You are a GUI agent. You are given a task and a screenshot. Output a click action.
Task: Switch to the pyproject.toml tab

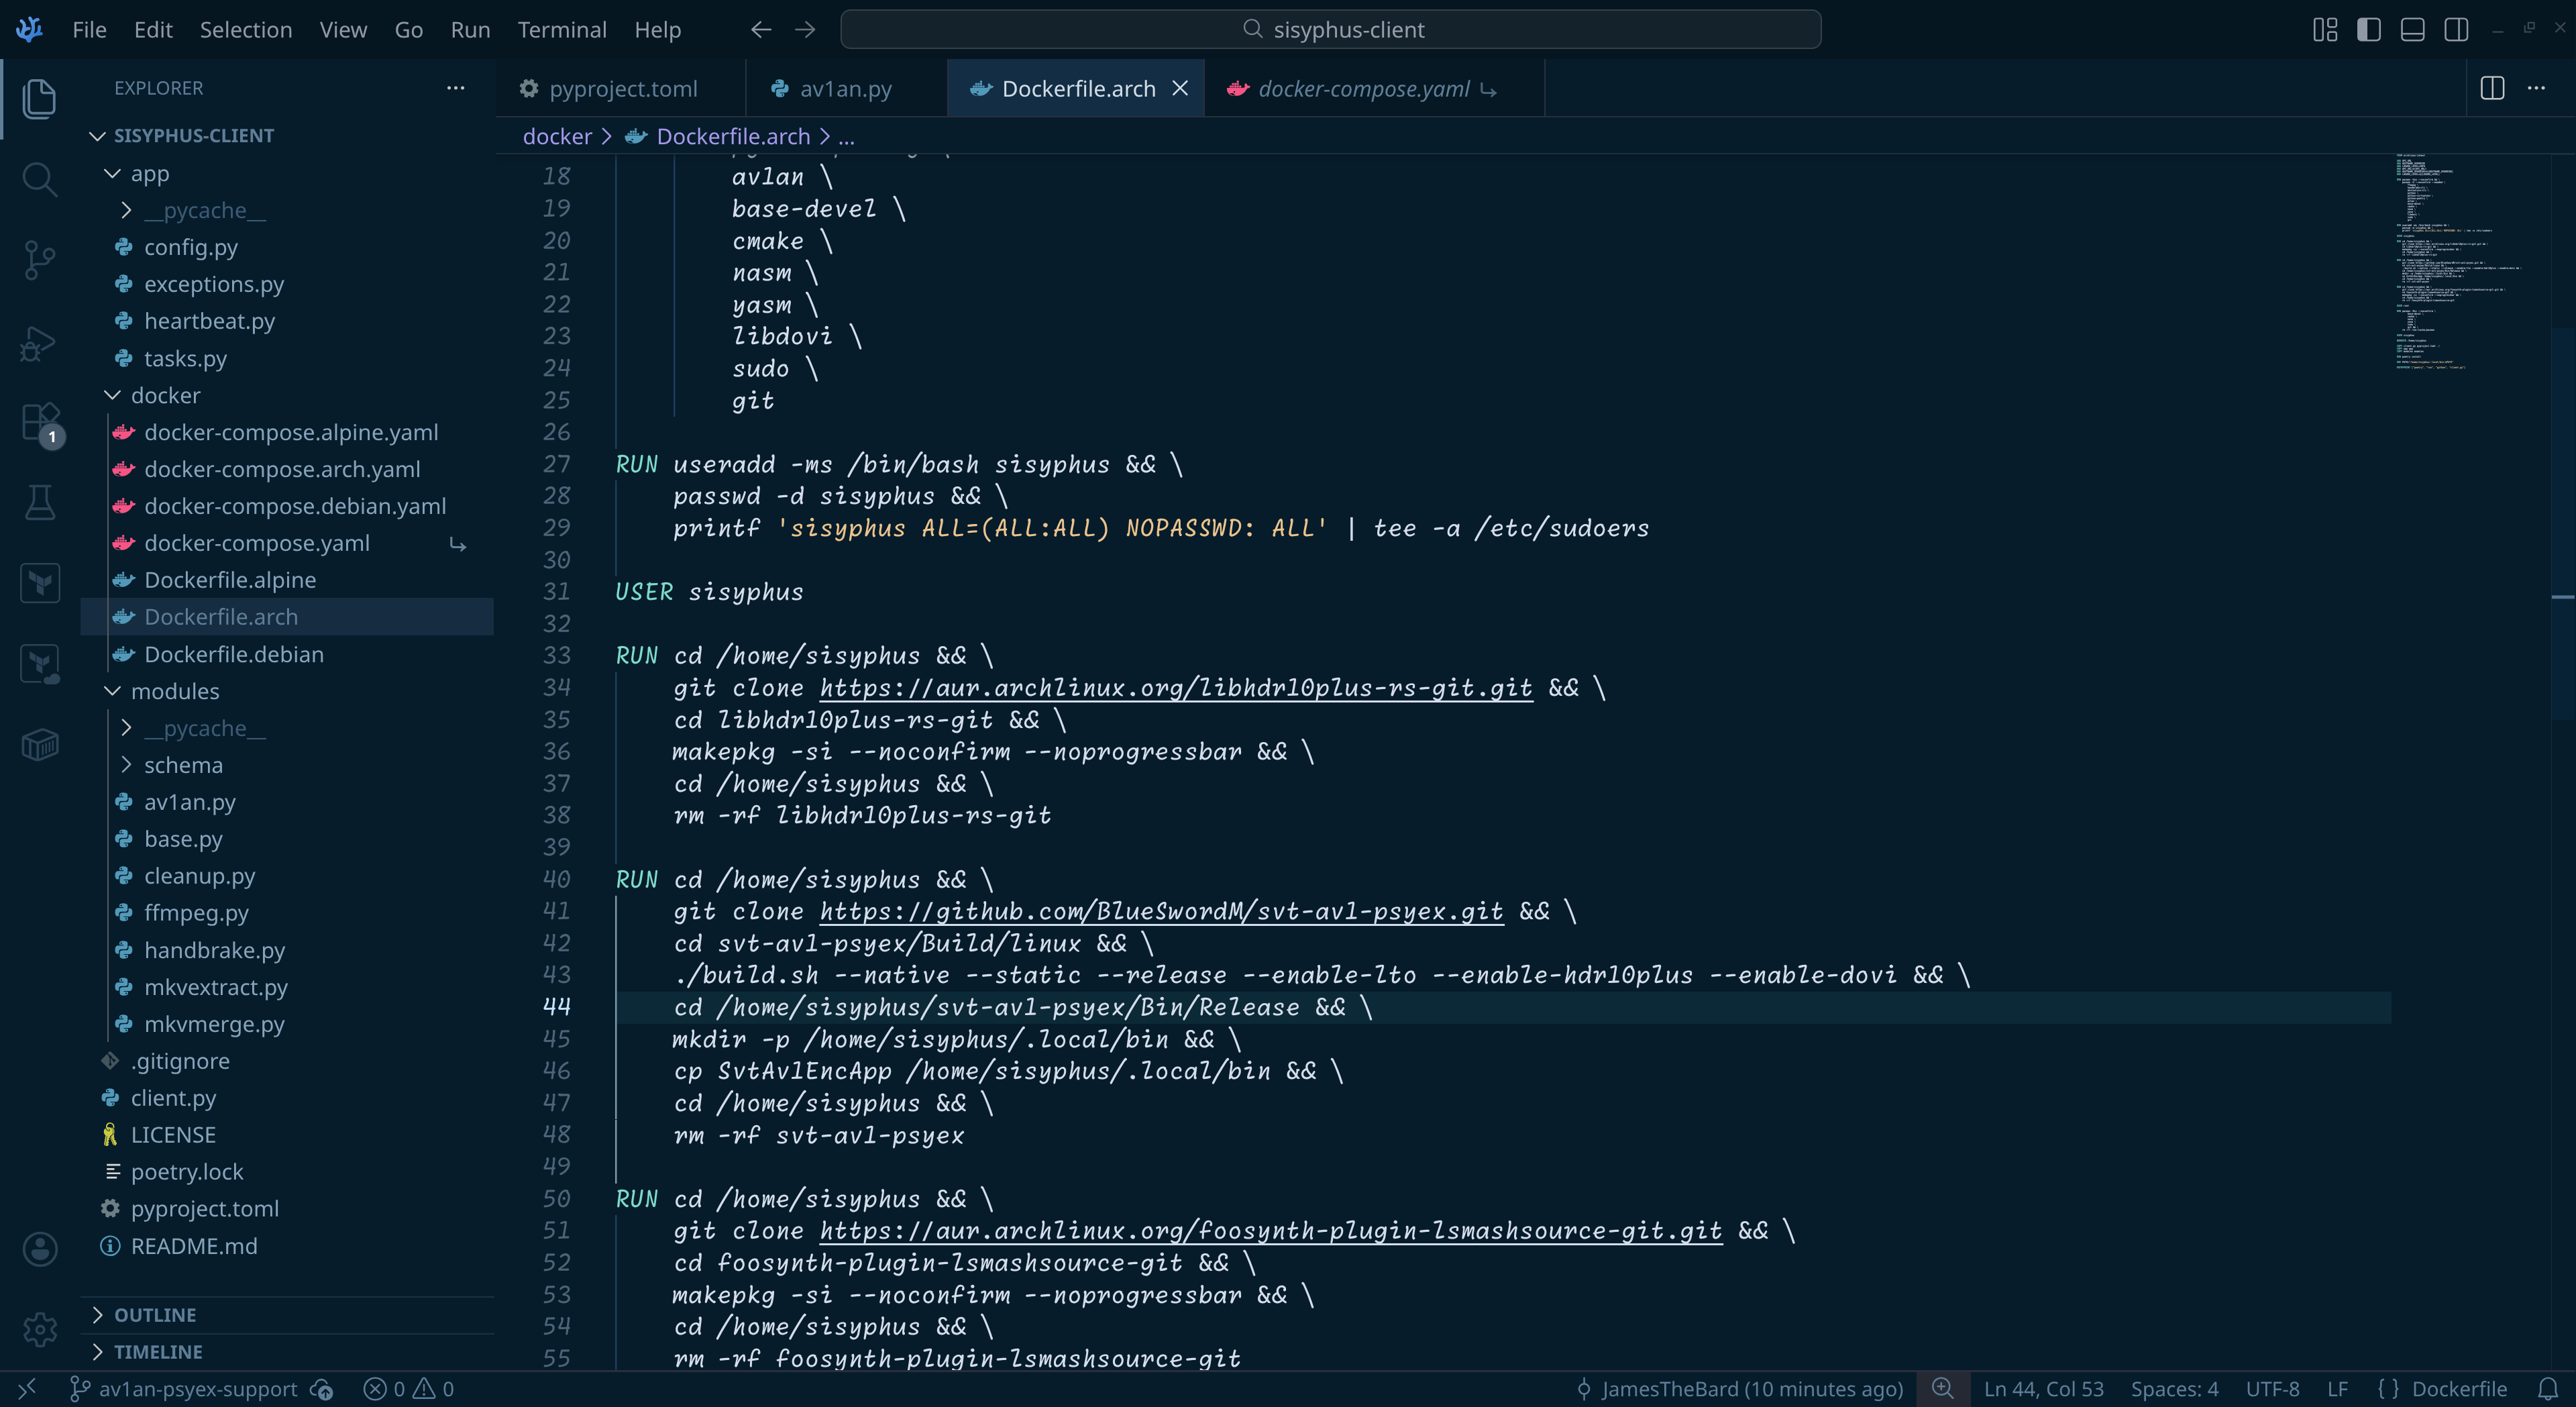[622, 89]
